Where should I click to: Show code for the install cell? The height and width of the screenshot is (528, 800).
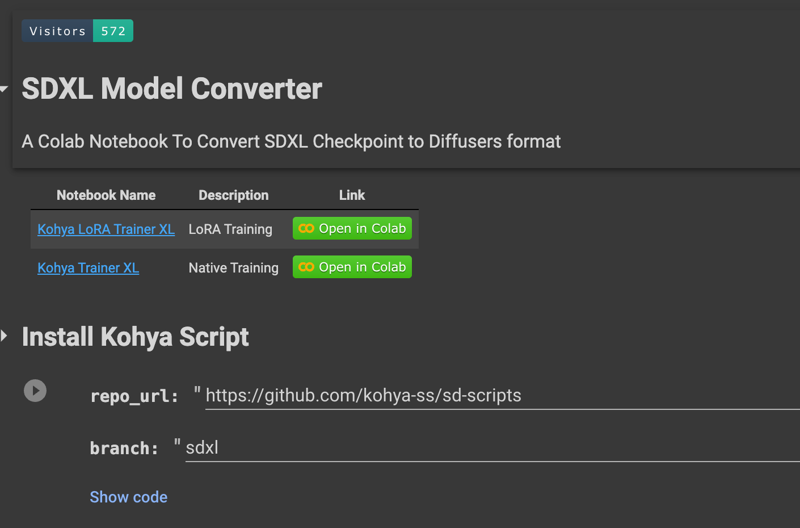click(129, 497)
